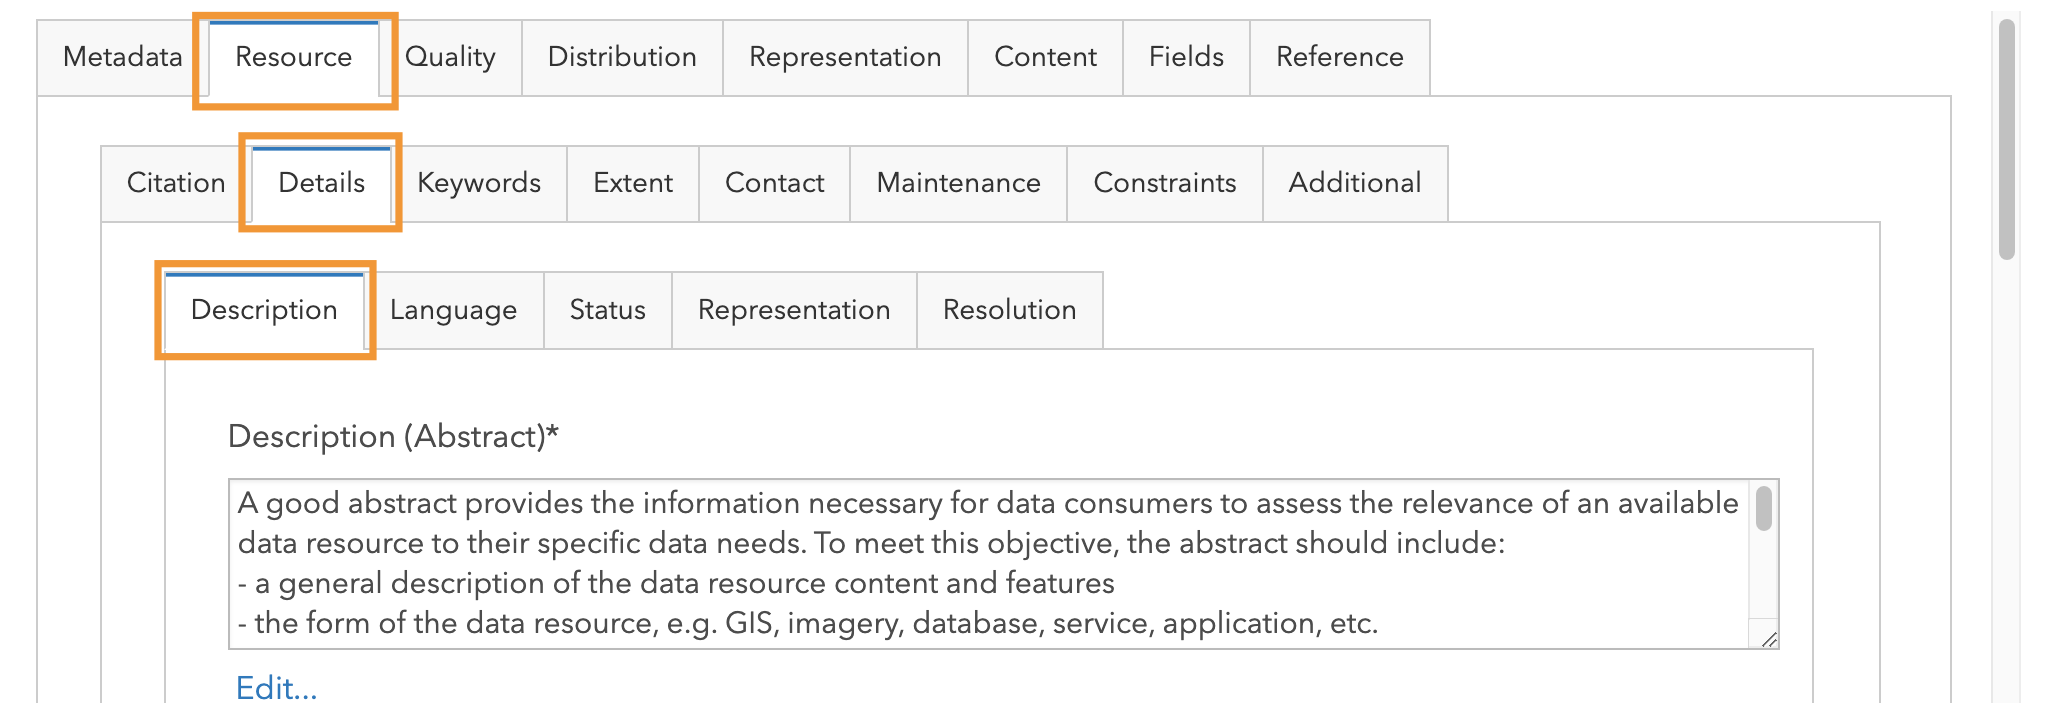Switch to the Fields tab
The height and width of the screenshot is (708, 2052).
point(1185,57)
